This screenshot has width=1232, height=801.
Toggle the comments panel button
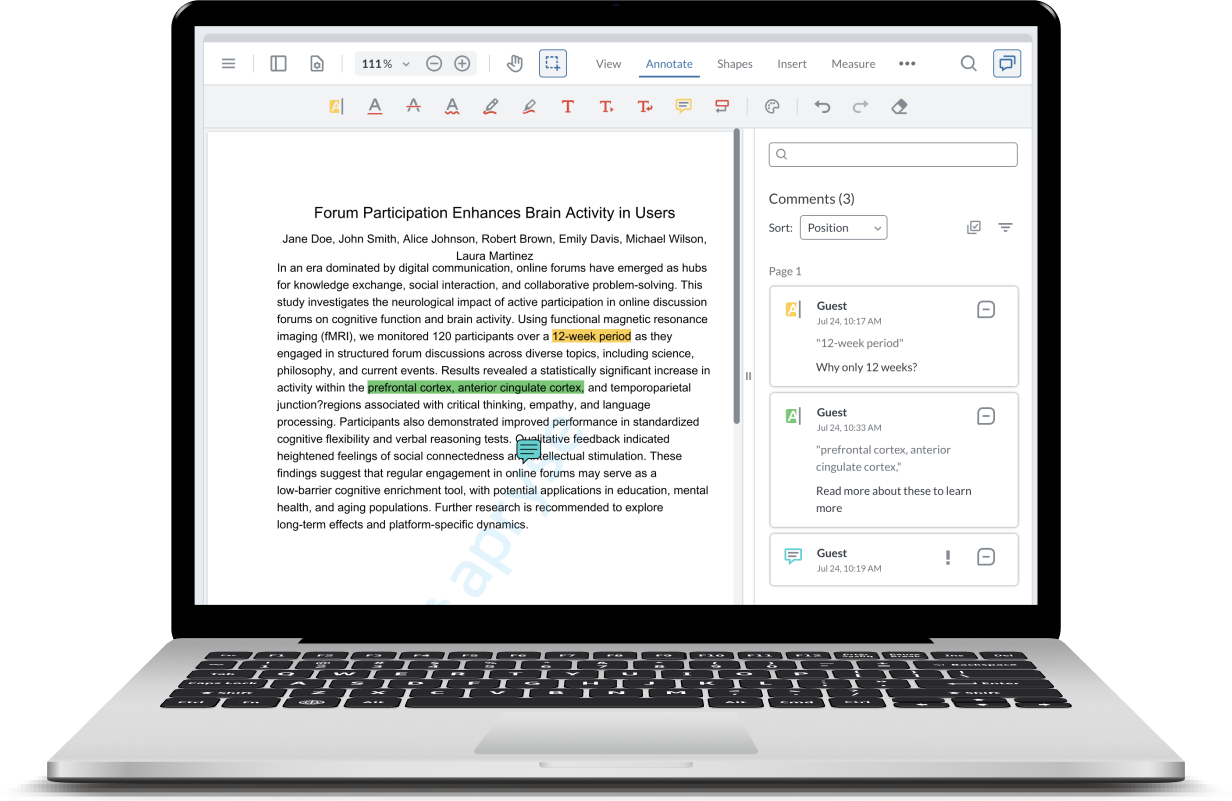coord(1007,63)
